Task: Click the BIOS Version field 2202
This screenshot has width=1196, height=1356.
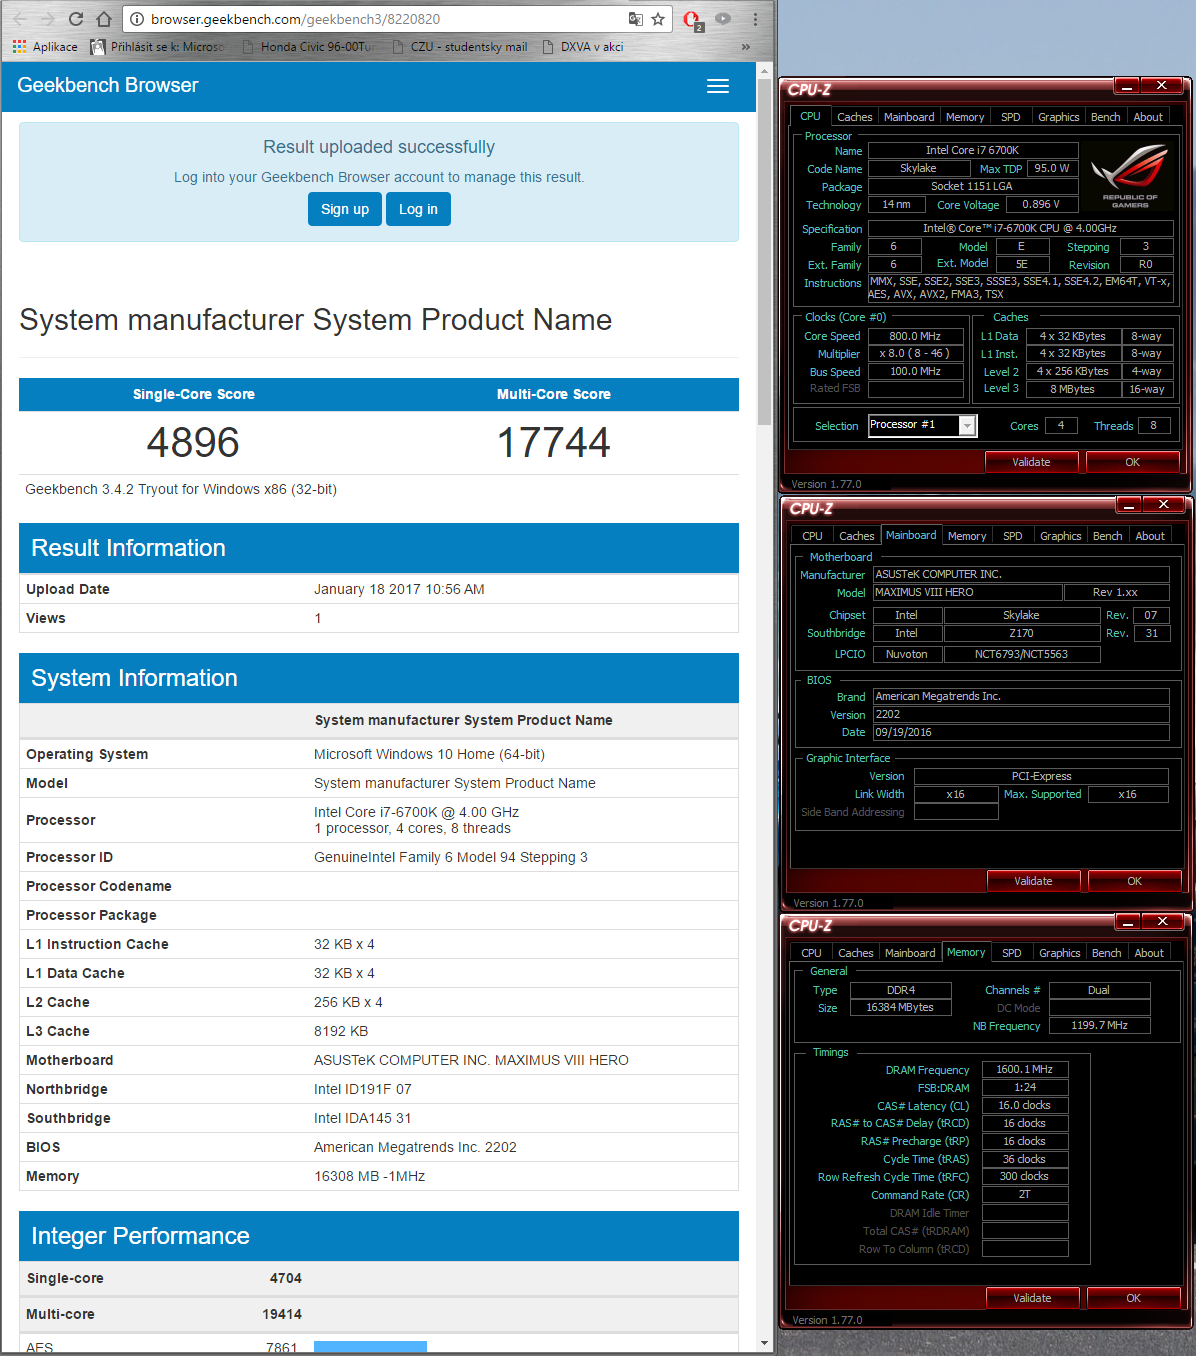Action: [x=1021, y=714]
